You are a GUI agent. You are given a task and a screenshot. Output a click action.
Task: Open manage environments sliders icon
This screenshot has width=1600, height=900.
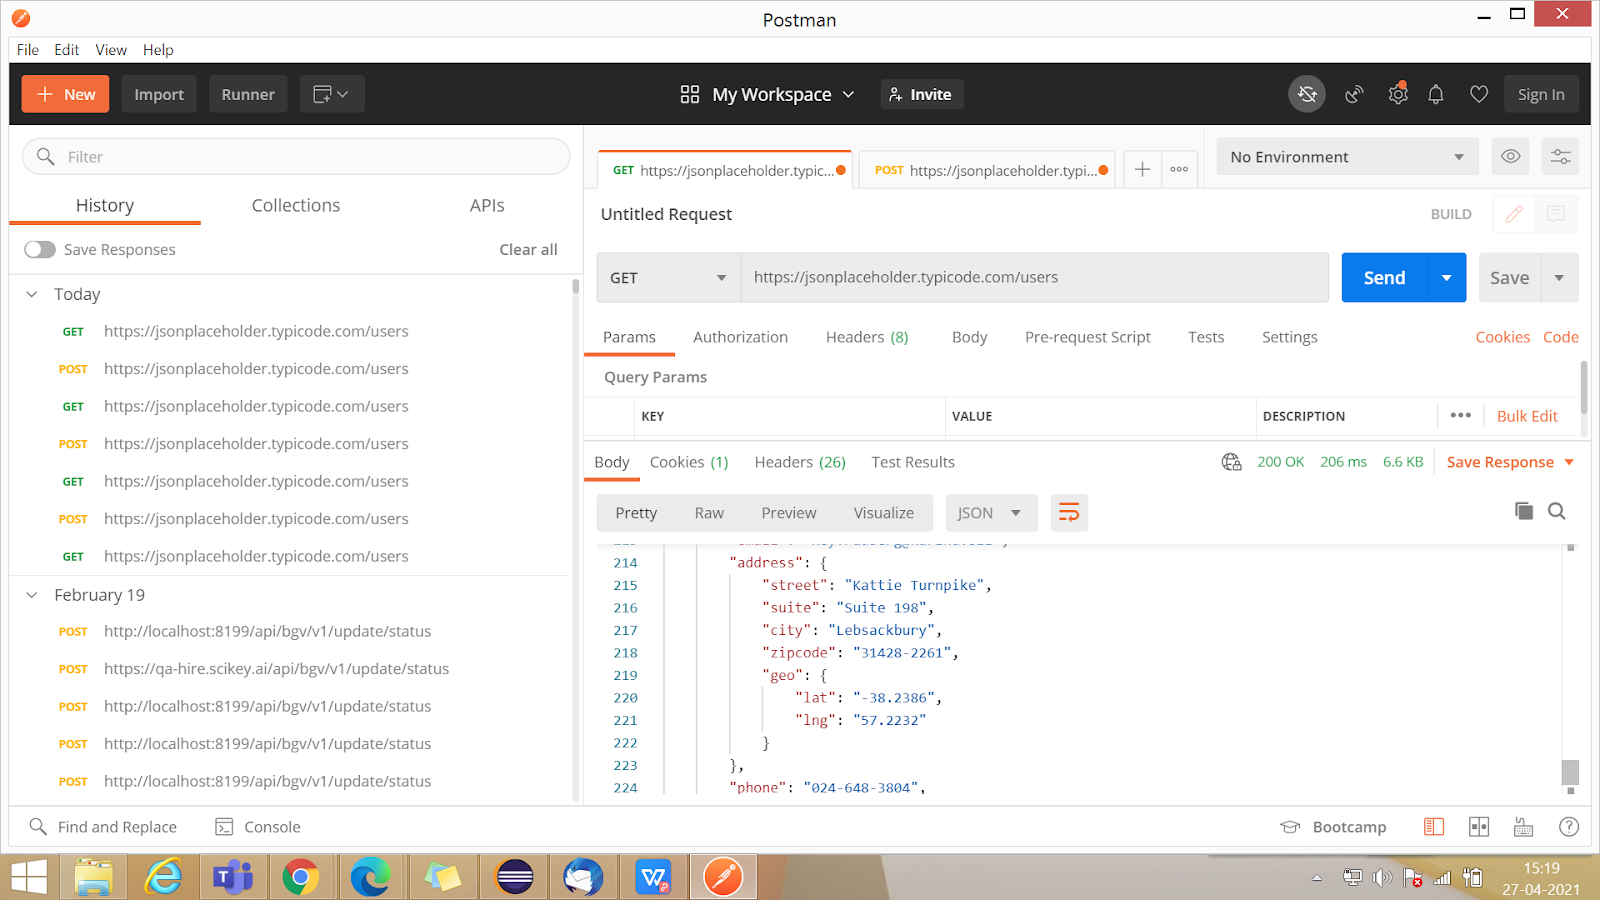1560,157
